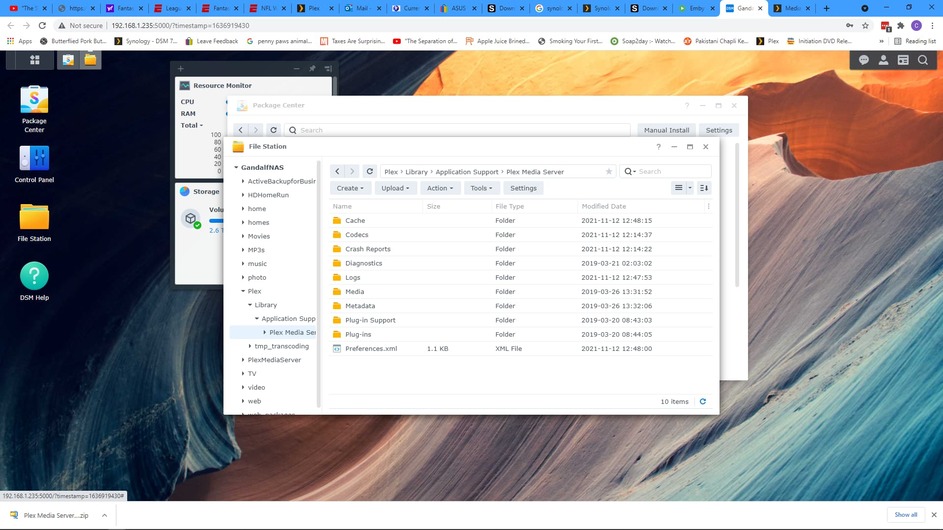Show all downloads in Chrome
This screenshot has width=943, height=530.
click(906, 515)
